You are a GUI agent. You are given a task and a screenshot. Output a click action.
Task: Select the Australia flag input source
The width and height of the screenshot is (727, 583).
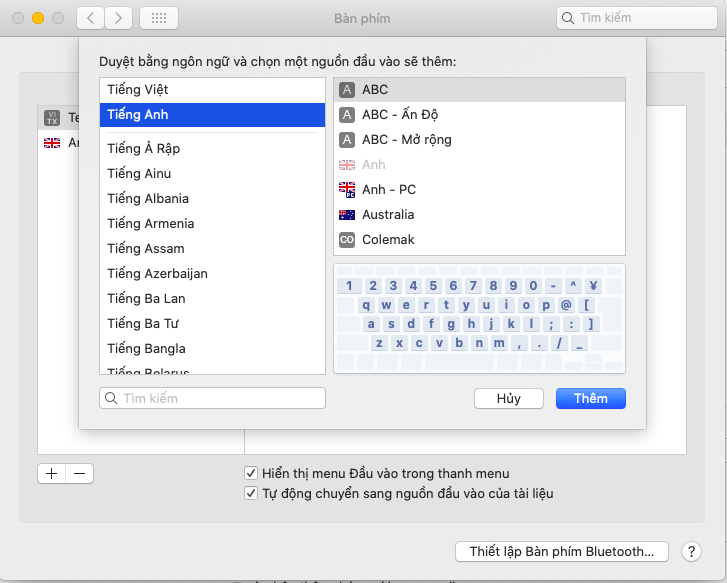pos(347,215)
